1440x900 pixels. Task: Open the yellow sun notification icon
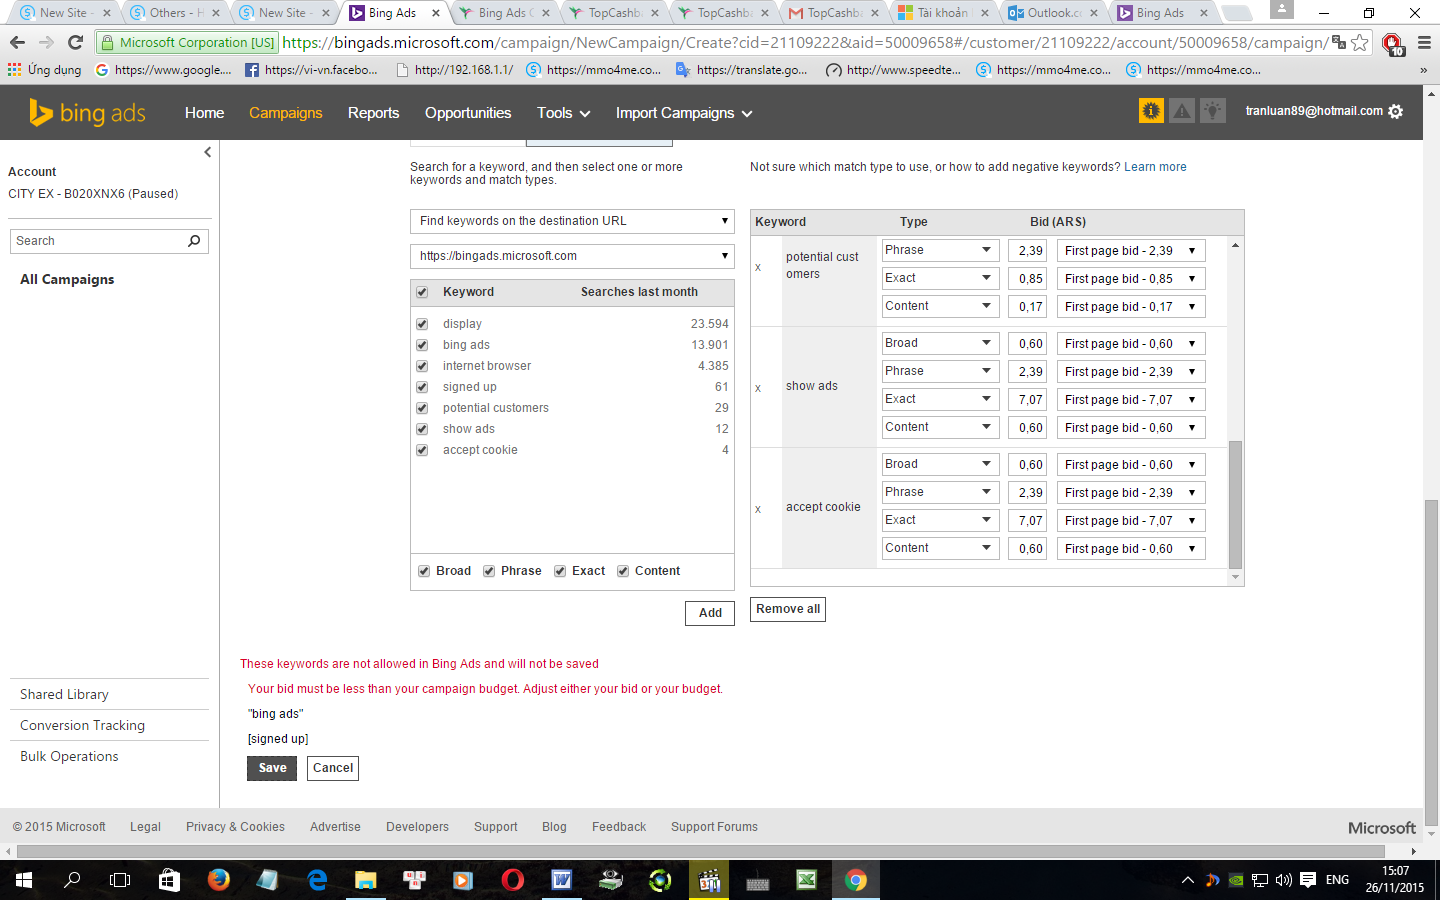point(1151,111)
